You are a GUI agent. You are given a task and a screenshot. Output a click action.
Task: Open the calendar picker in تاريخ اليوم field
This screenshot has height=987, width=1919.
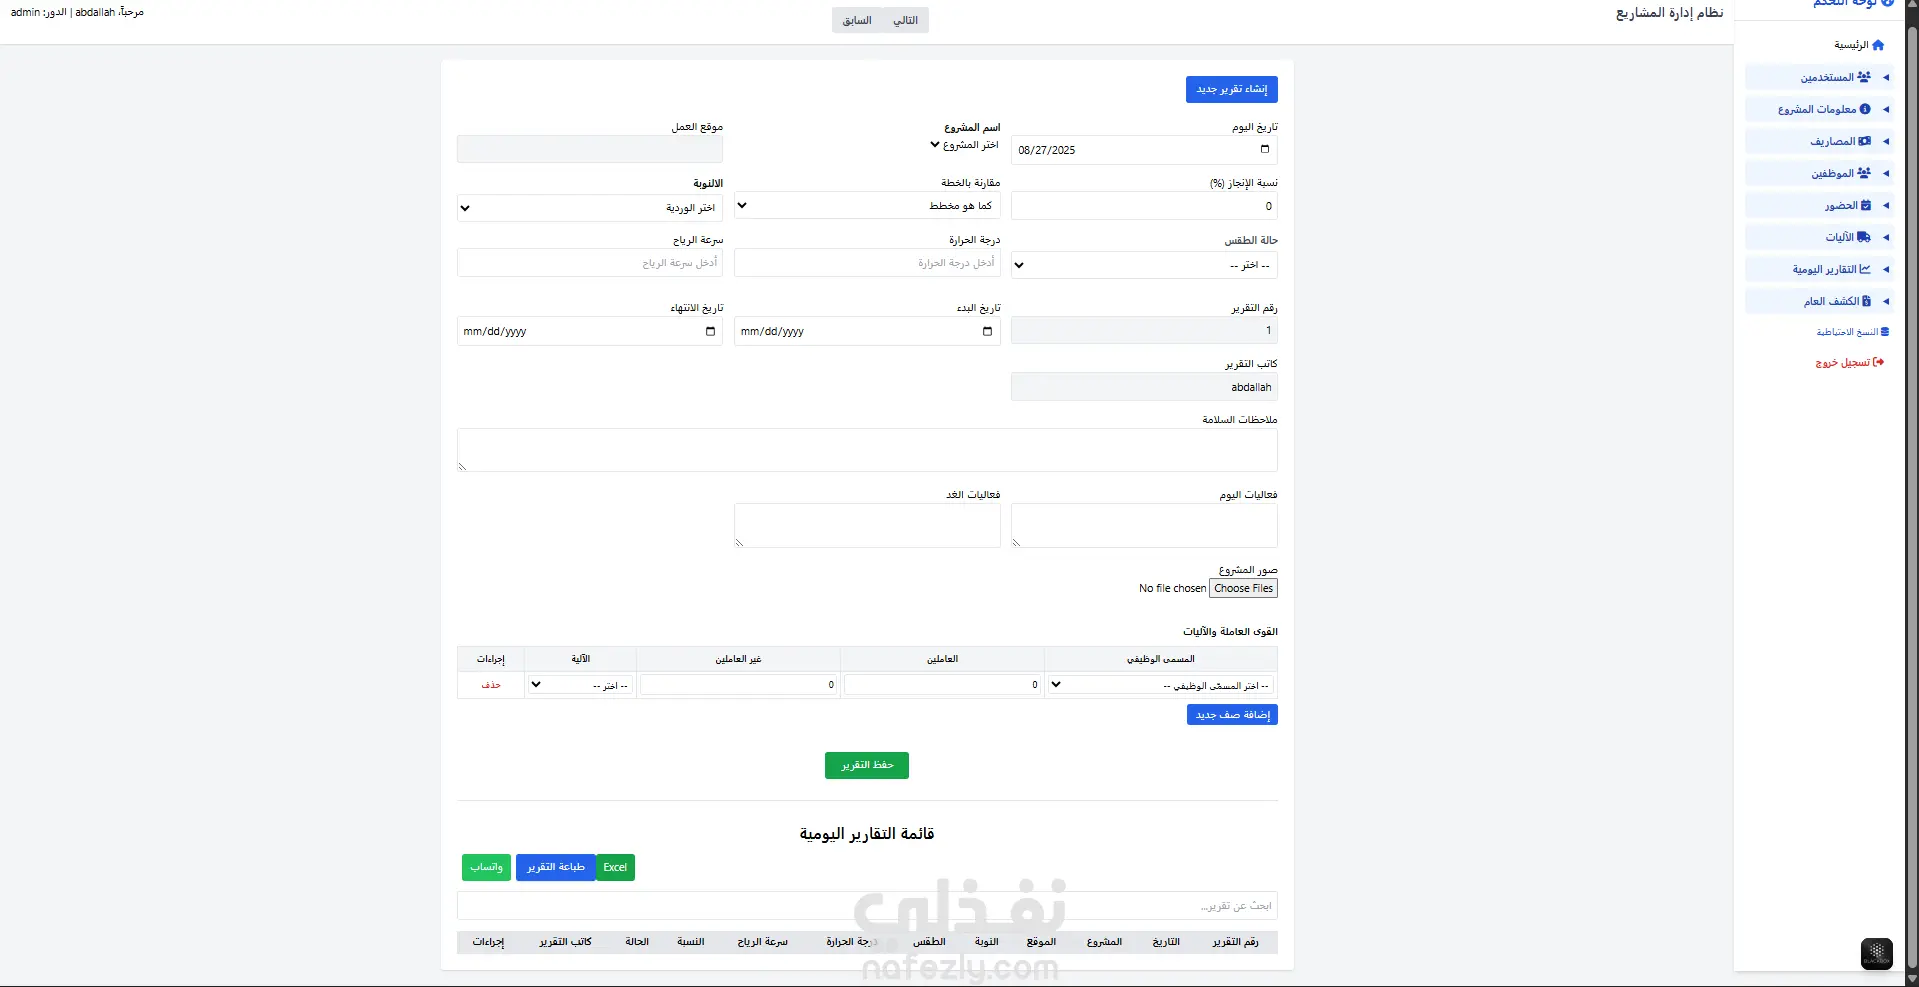point(1265,150)
